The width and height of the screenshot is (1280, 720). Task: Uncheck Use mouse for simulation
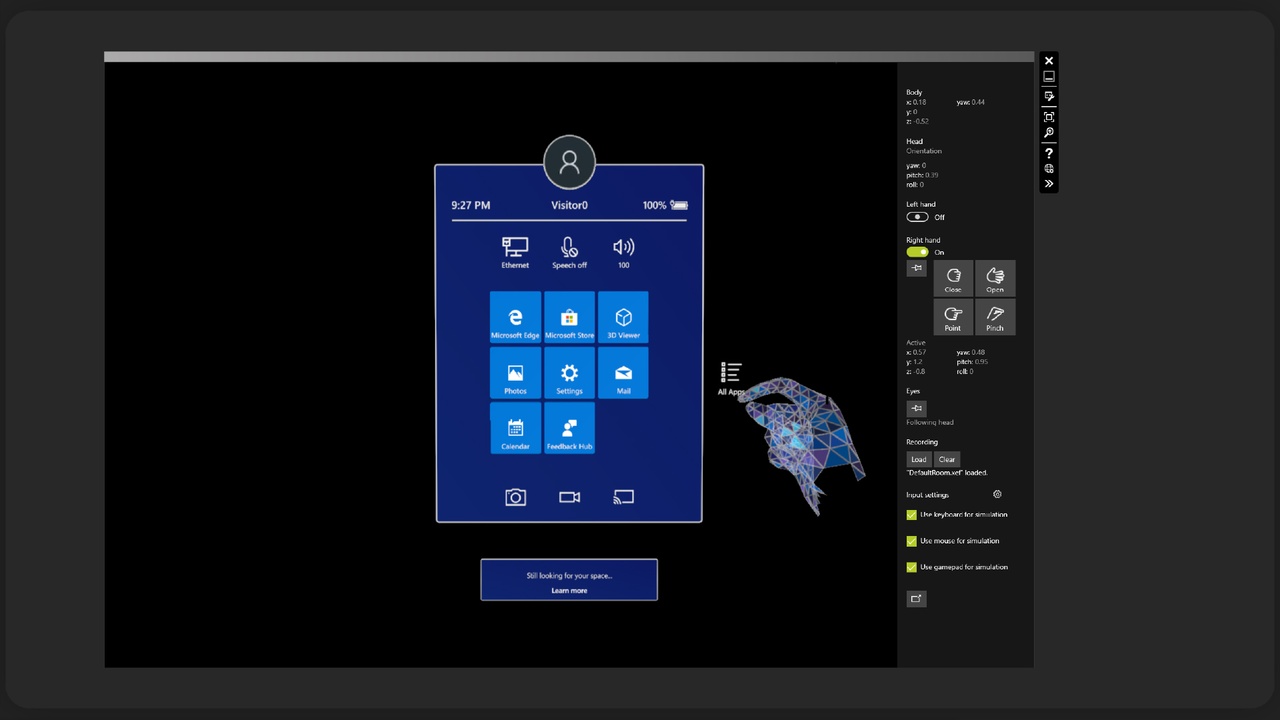pyautogui.click(x=911, y=541)
